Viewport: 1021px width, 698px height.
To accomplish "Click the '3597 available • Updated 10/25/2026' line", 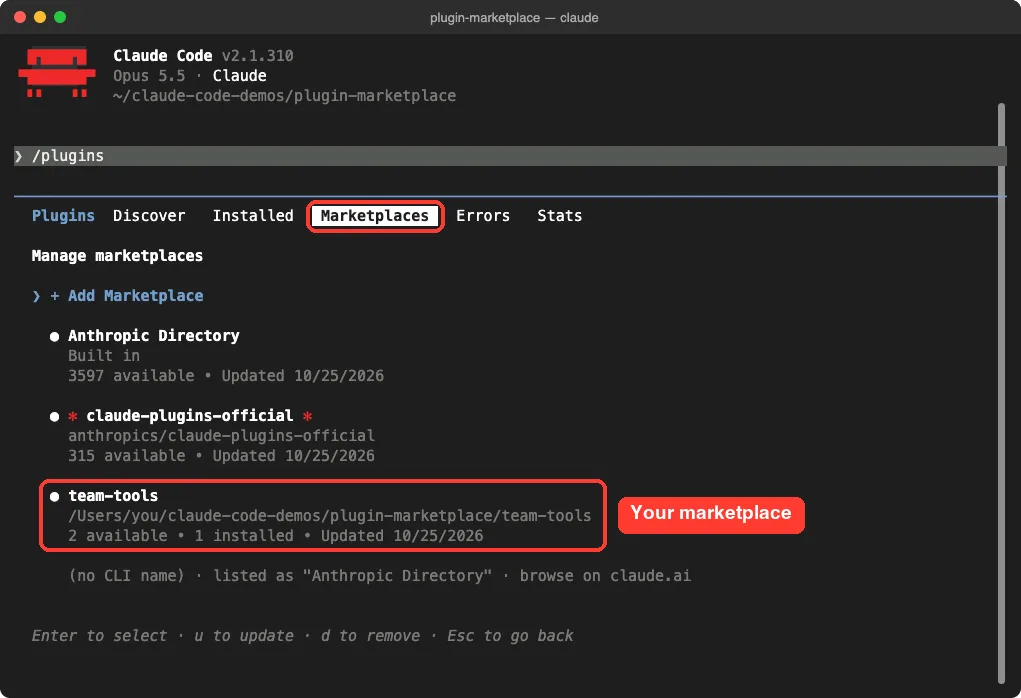I will click(226, 376).
